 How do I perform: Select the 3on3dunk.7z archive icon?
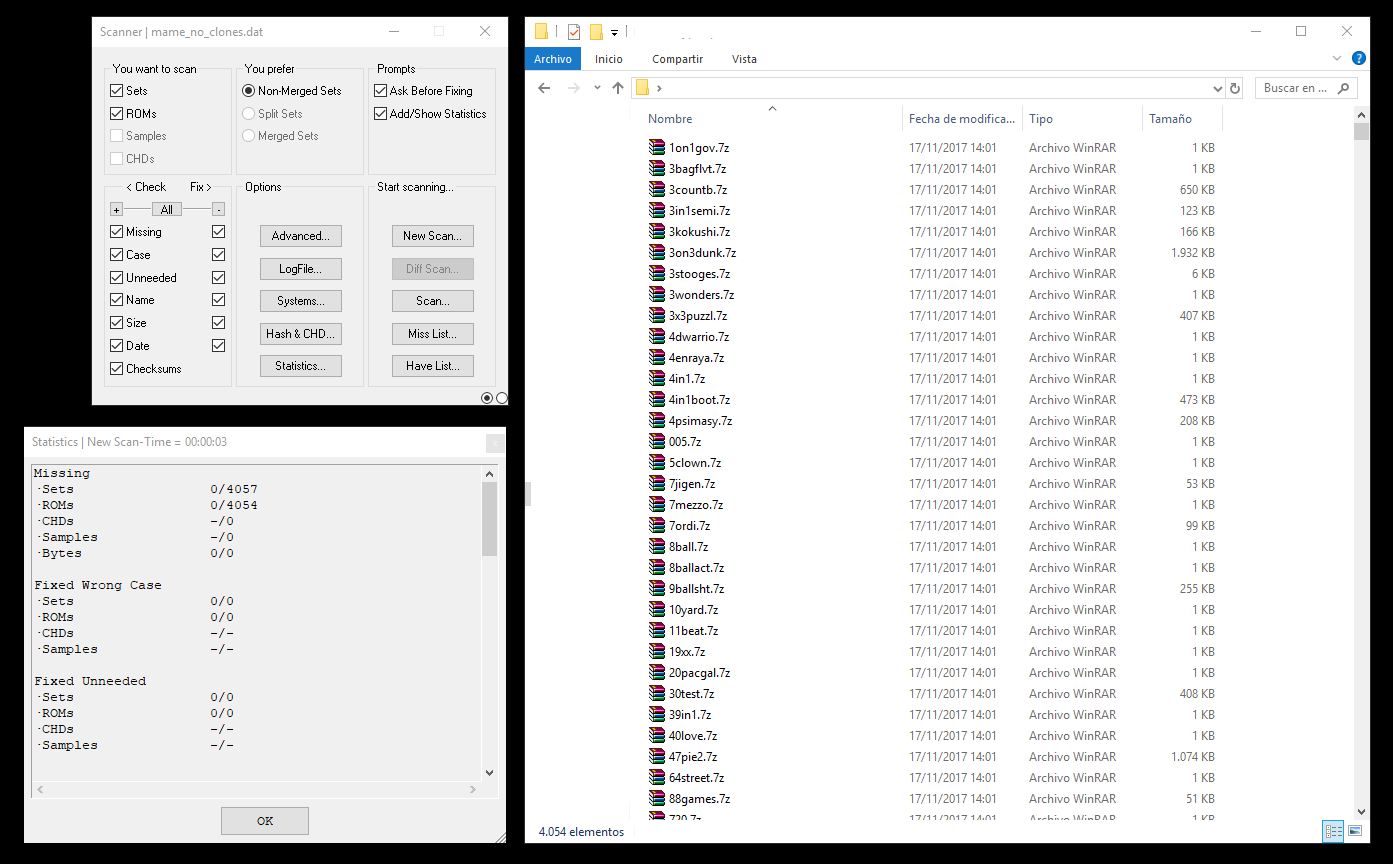tap(657, 253)
